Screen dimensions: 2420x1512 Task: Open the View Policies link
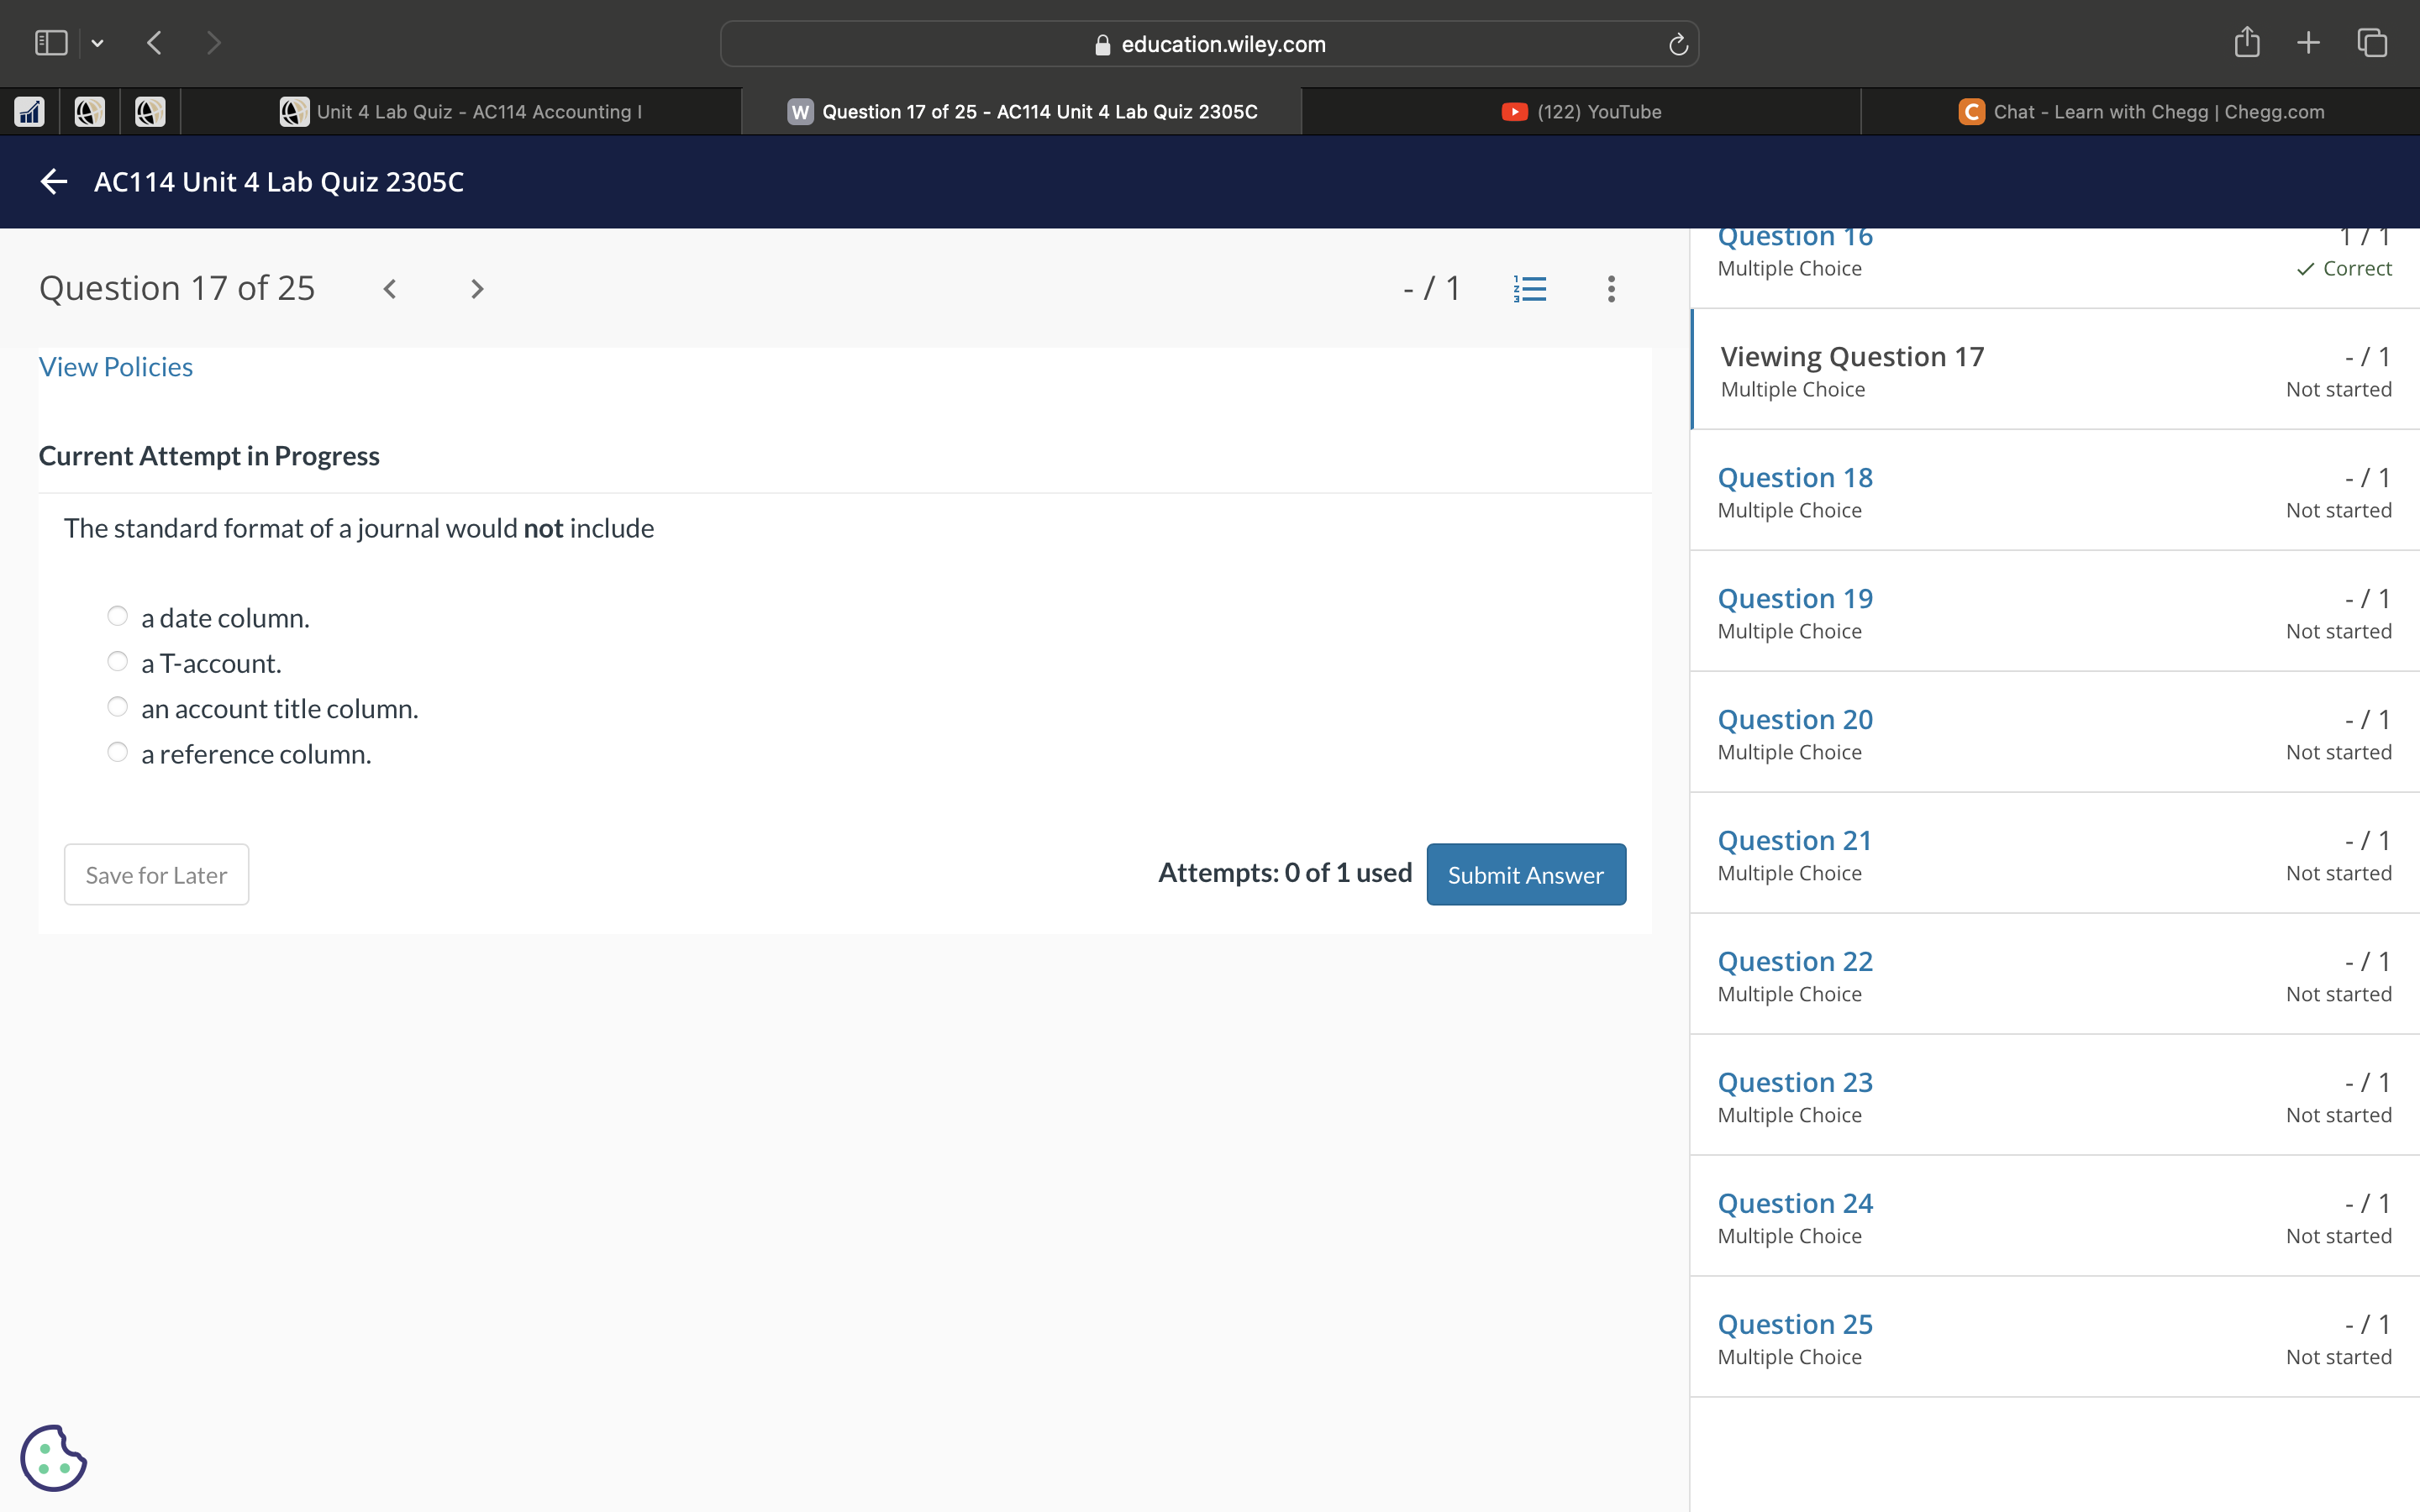(116, 367)
